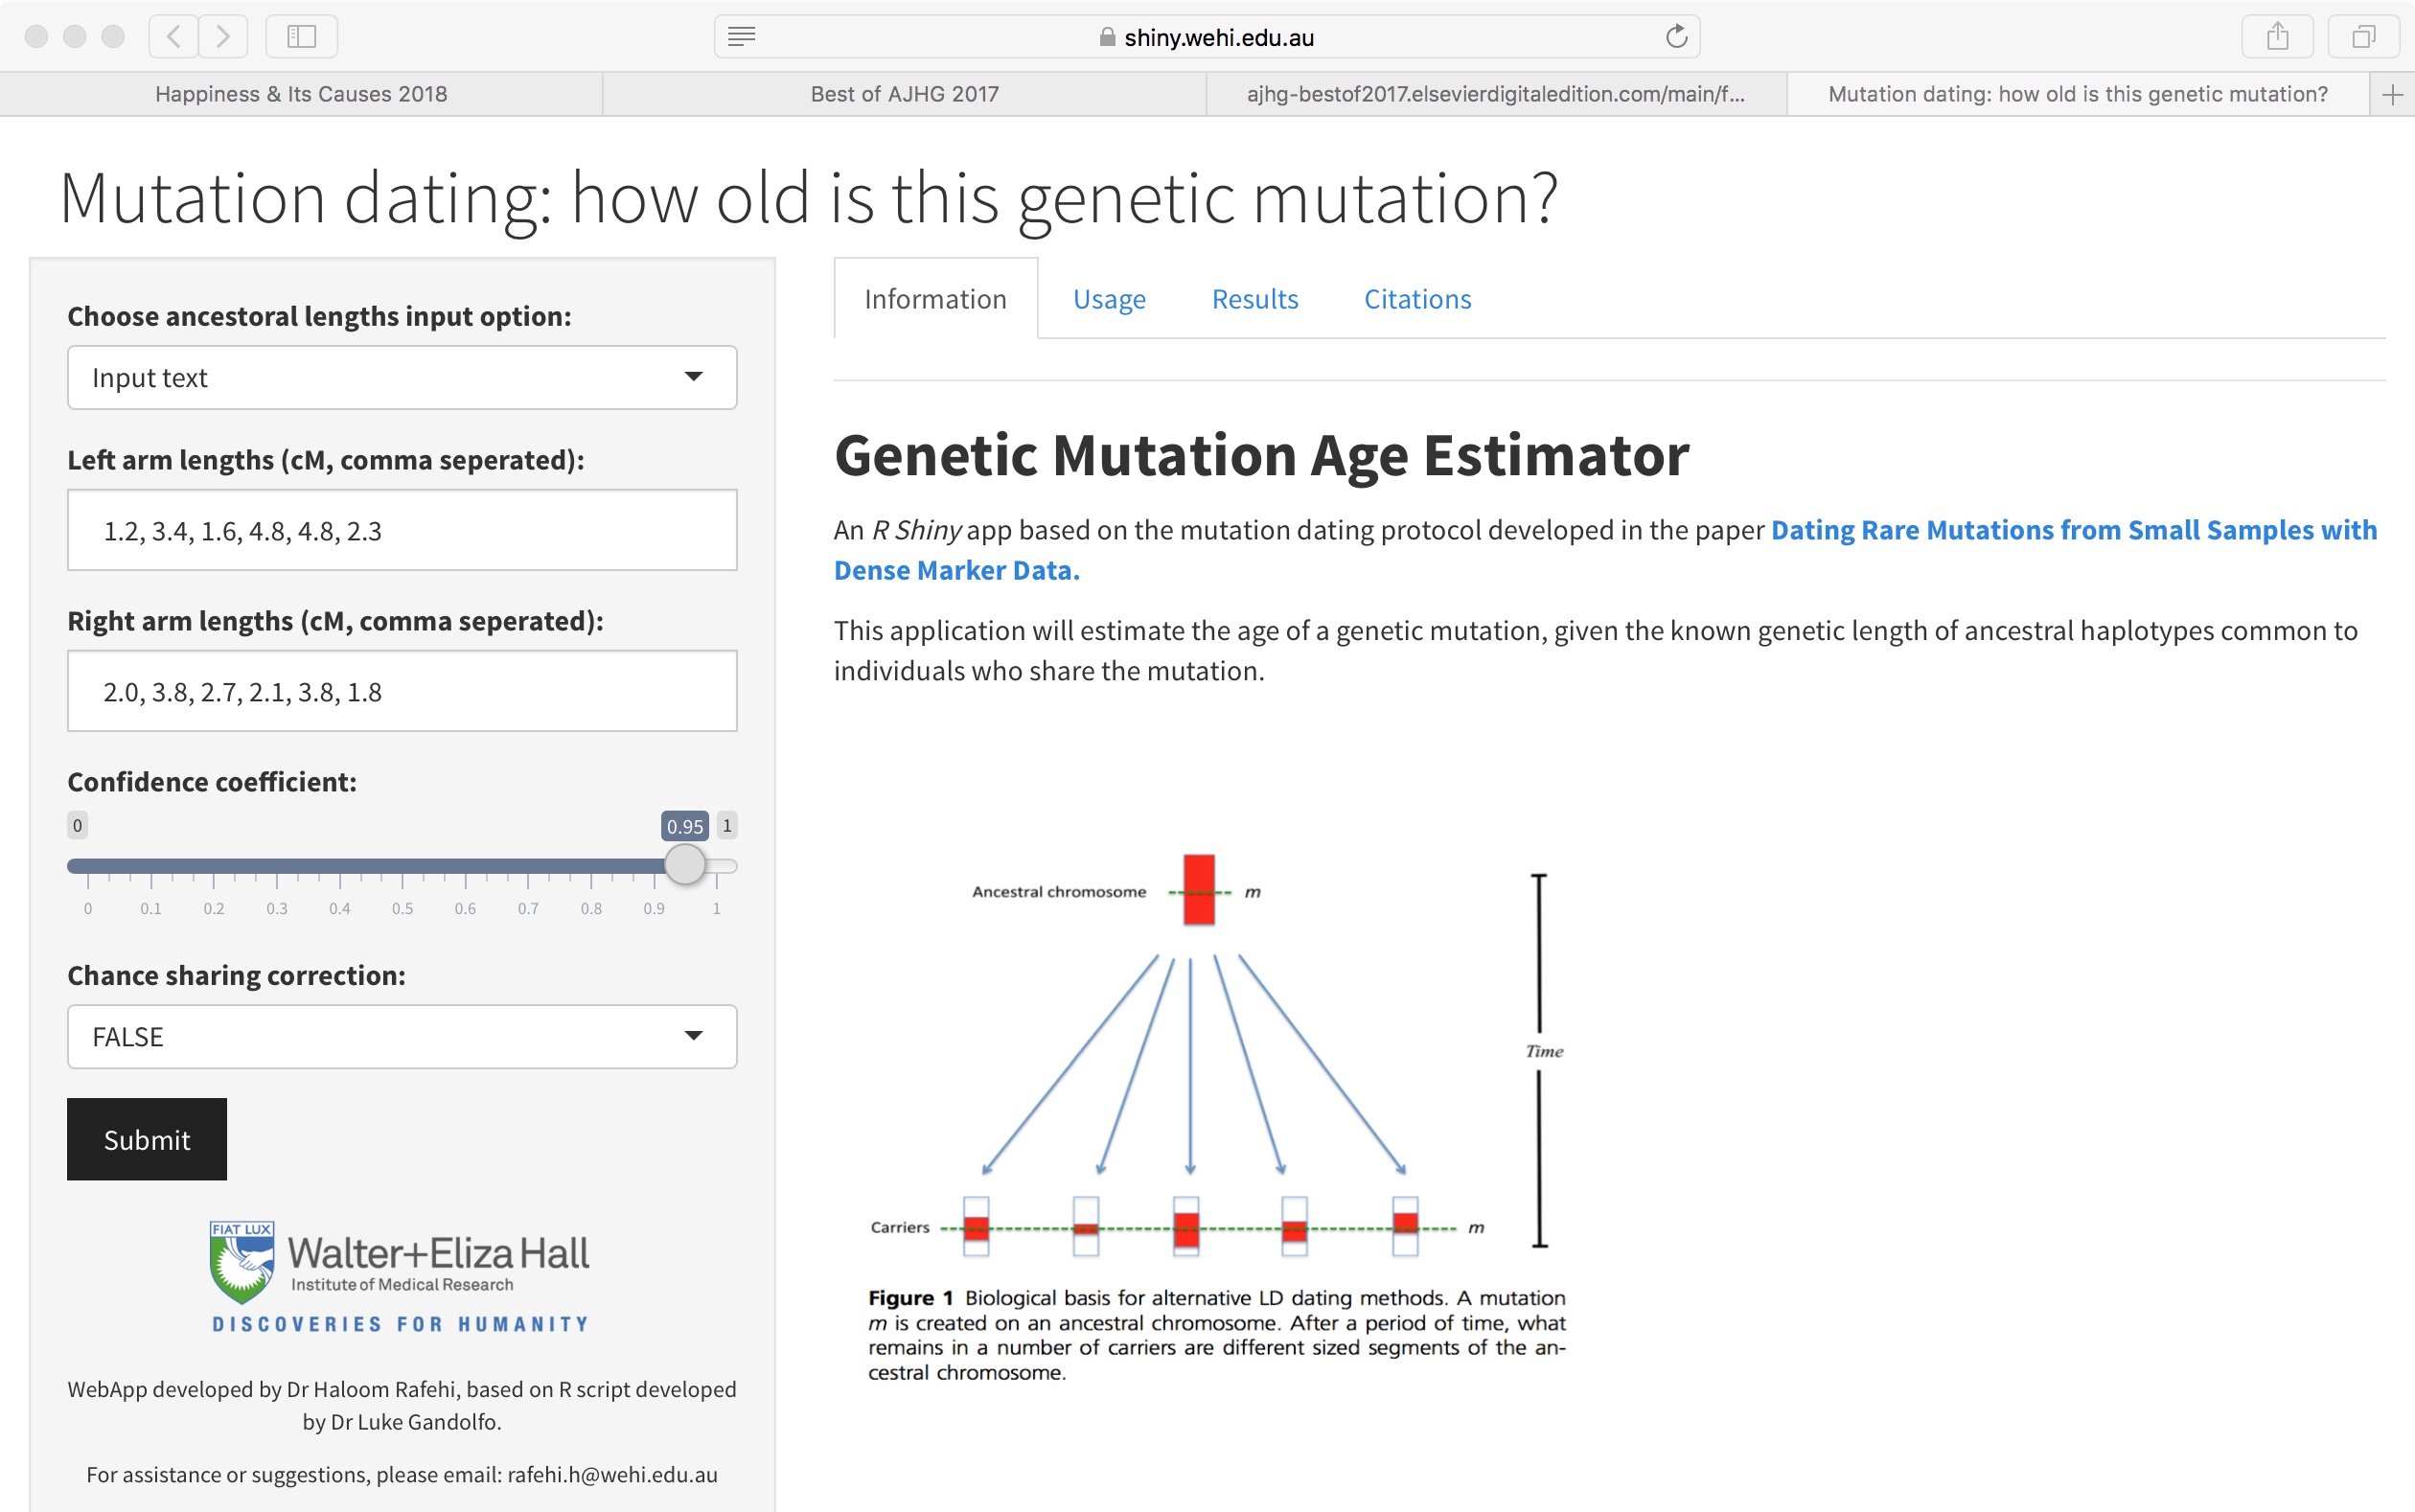Reload page with the refresh icon

1676,37
